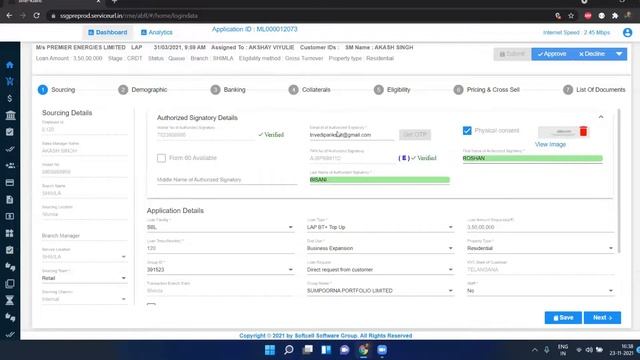
Task: Go to the Eligibility step
Action: [x=392, y=89]
